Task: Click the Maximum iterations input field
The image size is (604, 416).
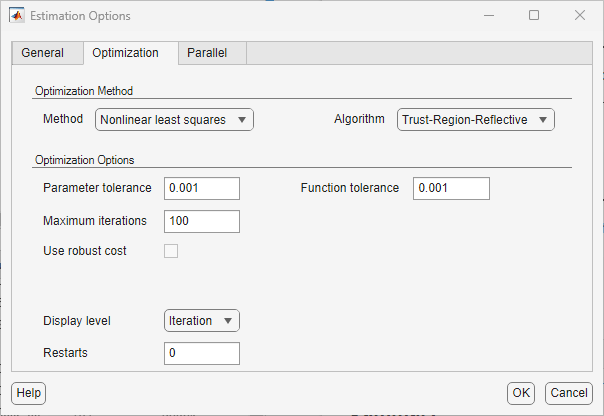Action: (x=202, y=221)
